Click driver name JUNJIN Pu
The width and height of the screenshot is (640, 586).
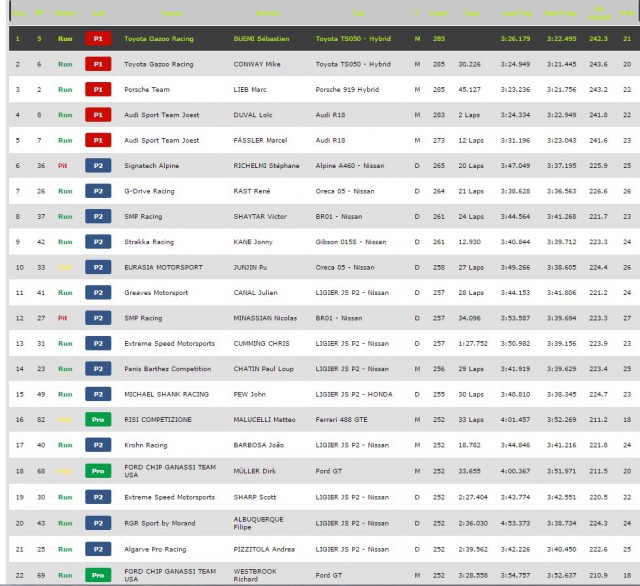(250, 267)
